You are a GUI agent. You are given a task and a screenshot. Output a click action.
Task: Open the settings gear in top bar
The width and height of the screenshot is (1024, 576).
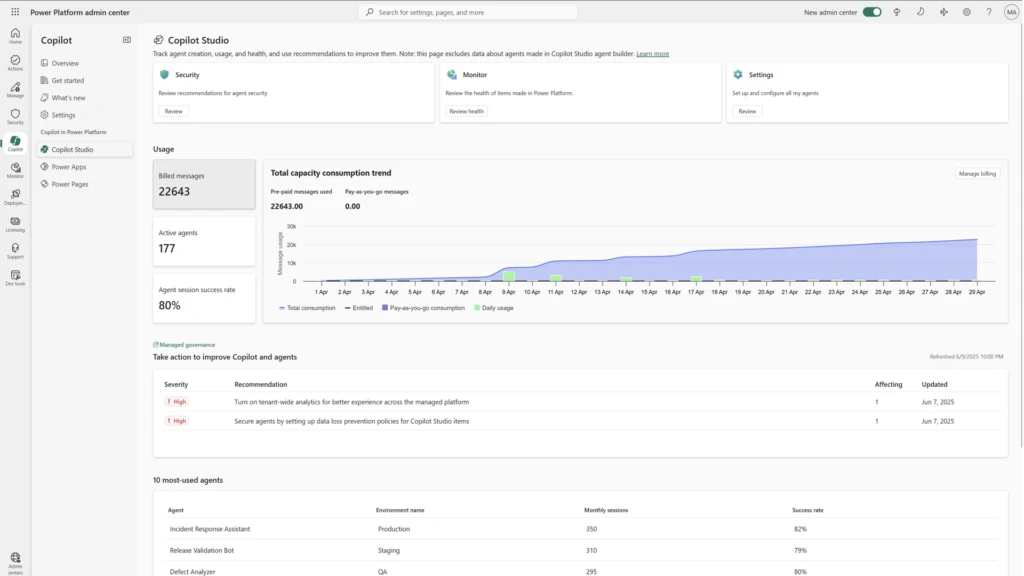967,12
